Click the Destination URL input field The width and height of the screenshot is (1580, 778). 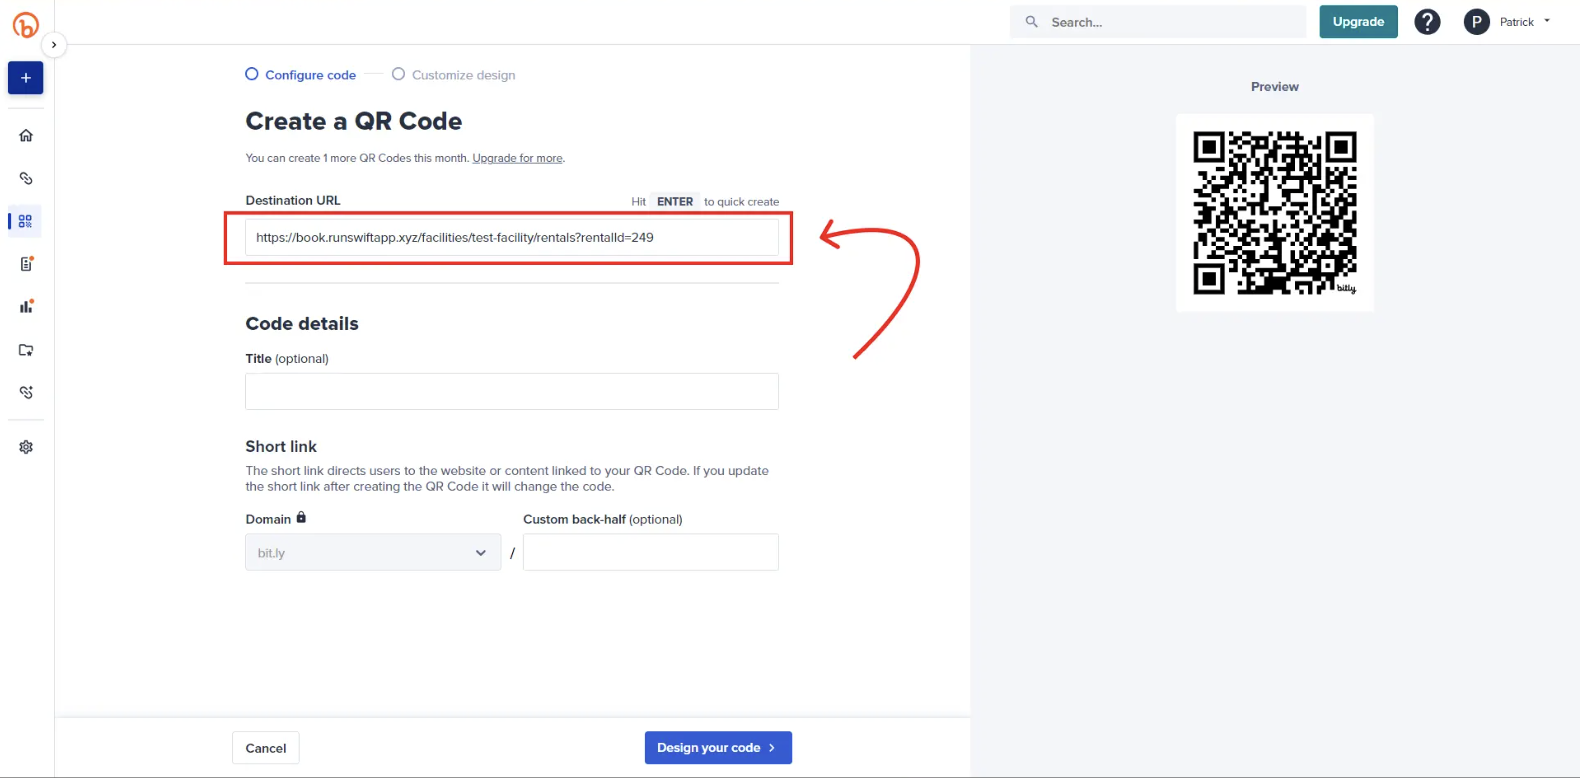point(512,238)
